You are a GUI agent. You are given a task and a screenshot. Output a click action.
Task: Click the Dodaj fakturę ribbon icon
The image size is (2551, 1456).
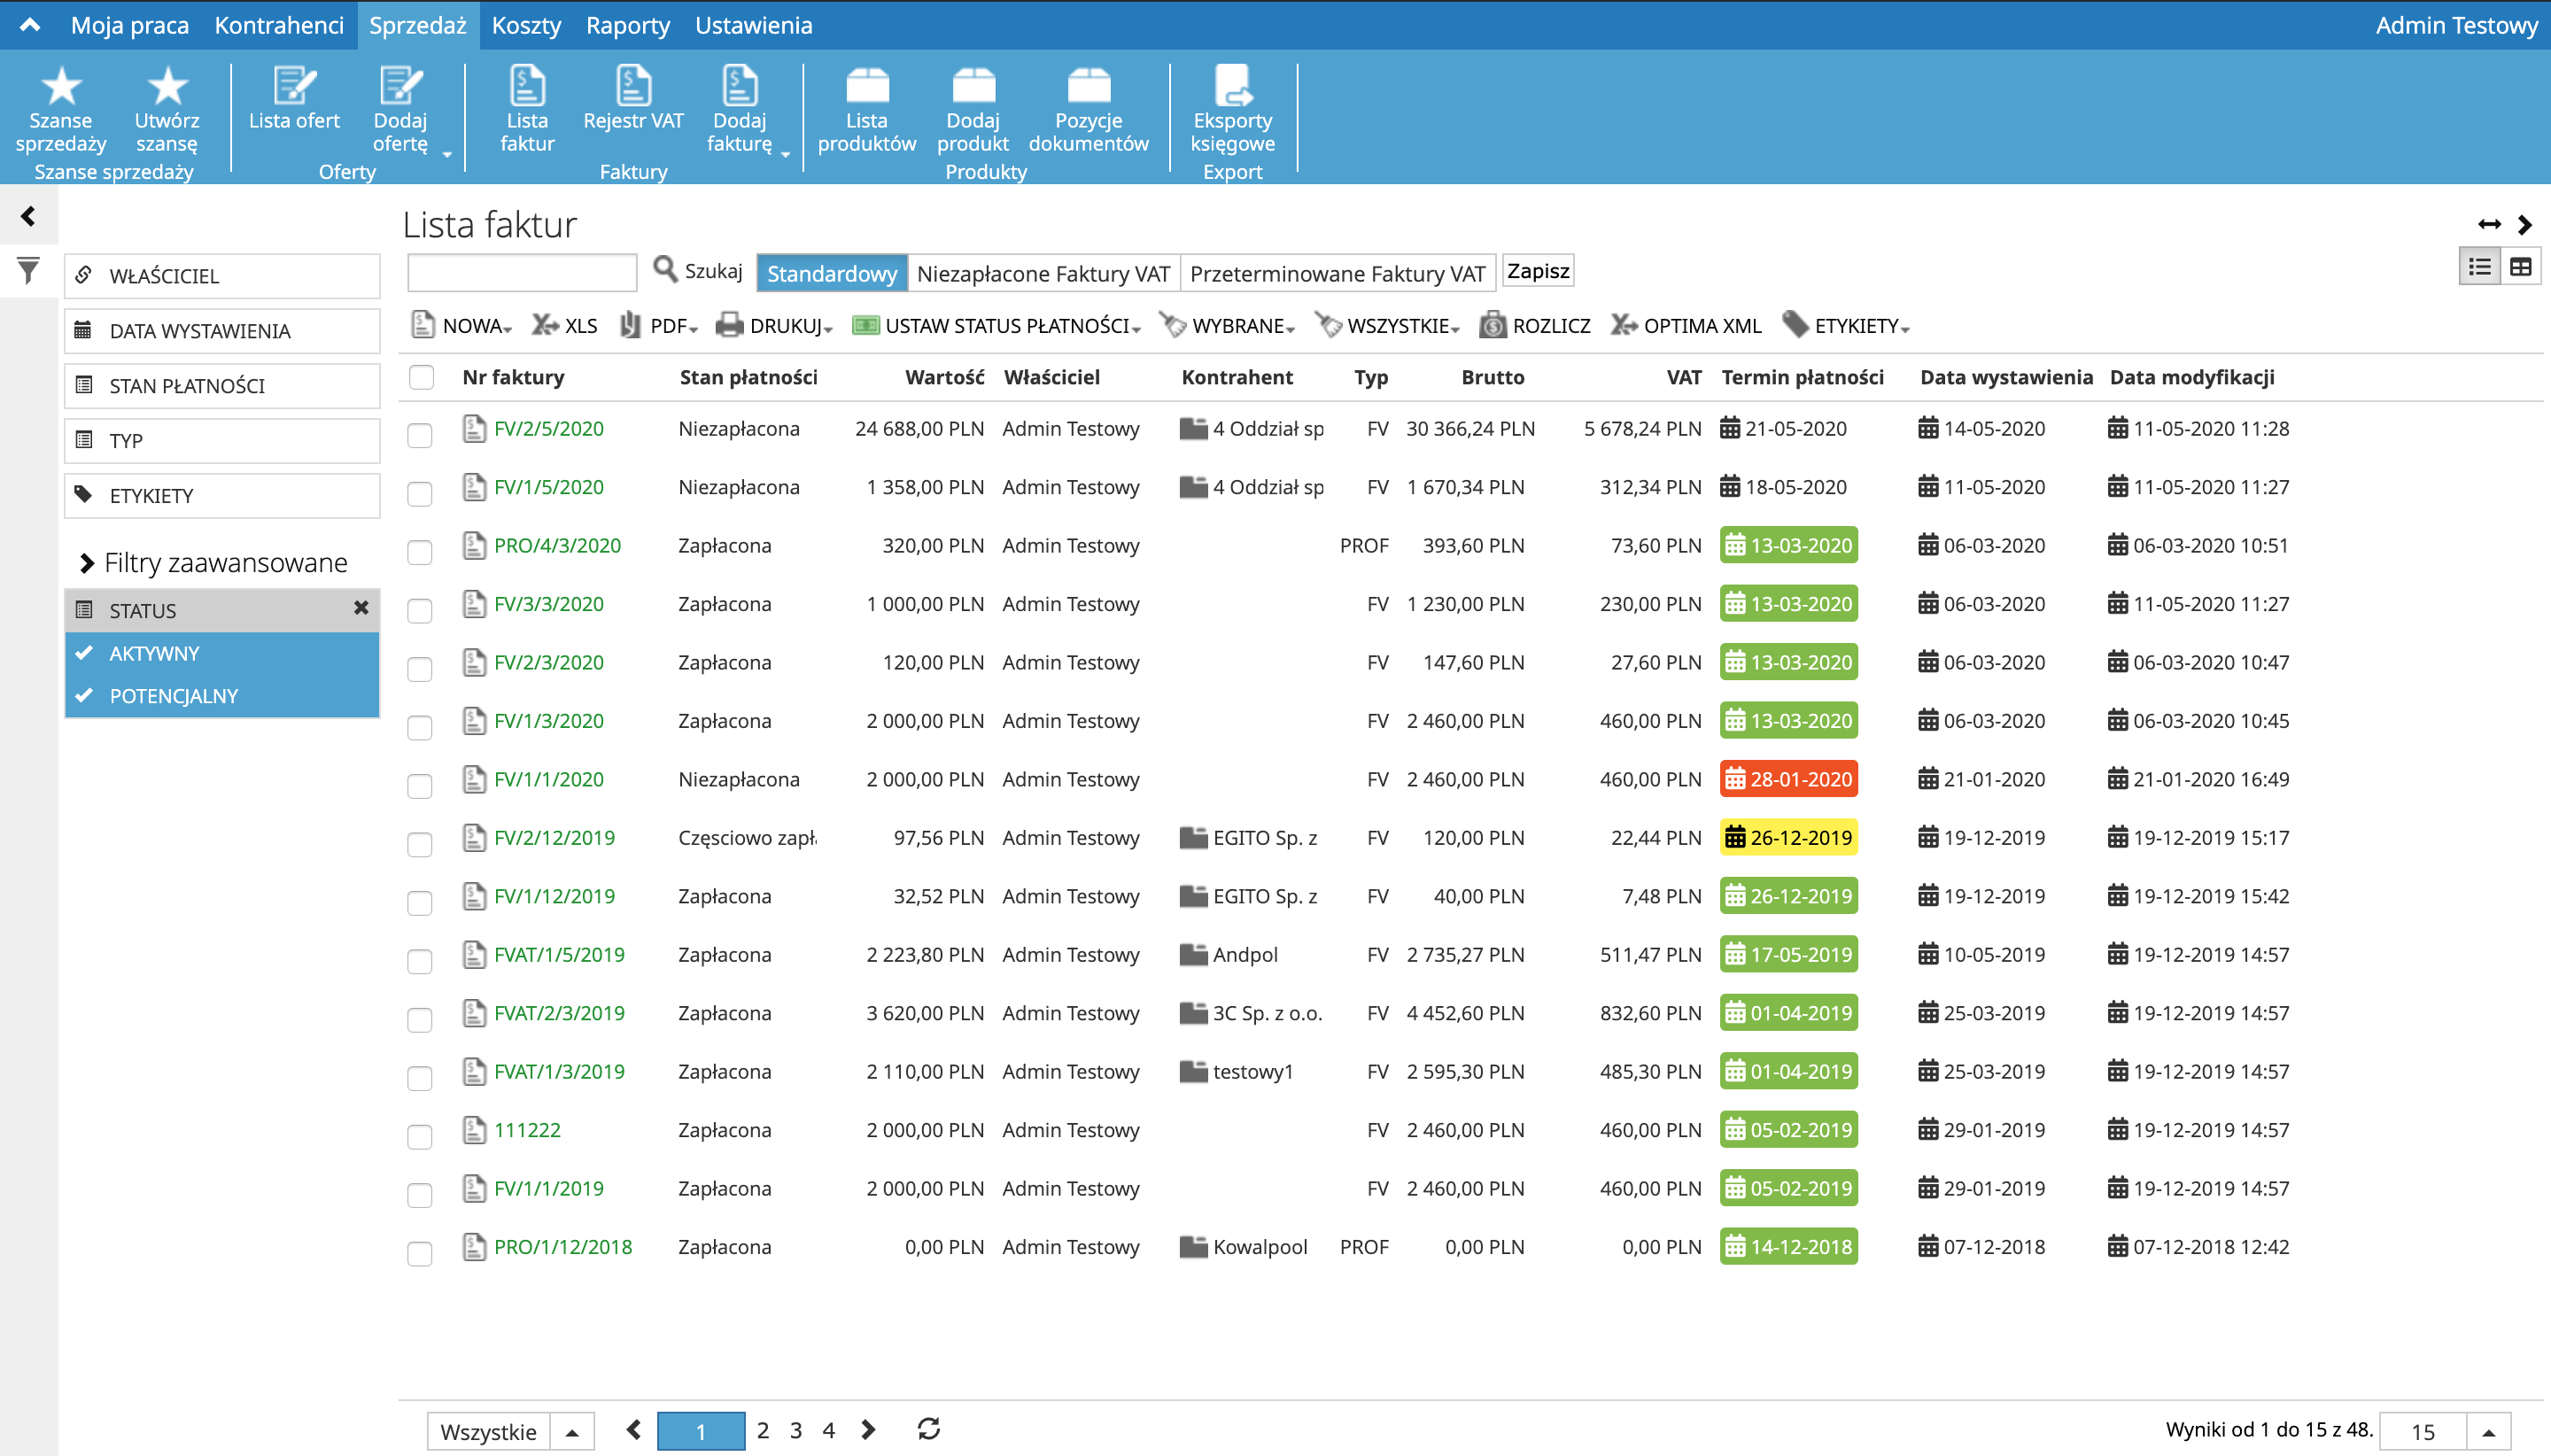coord(739,87)
